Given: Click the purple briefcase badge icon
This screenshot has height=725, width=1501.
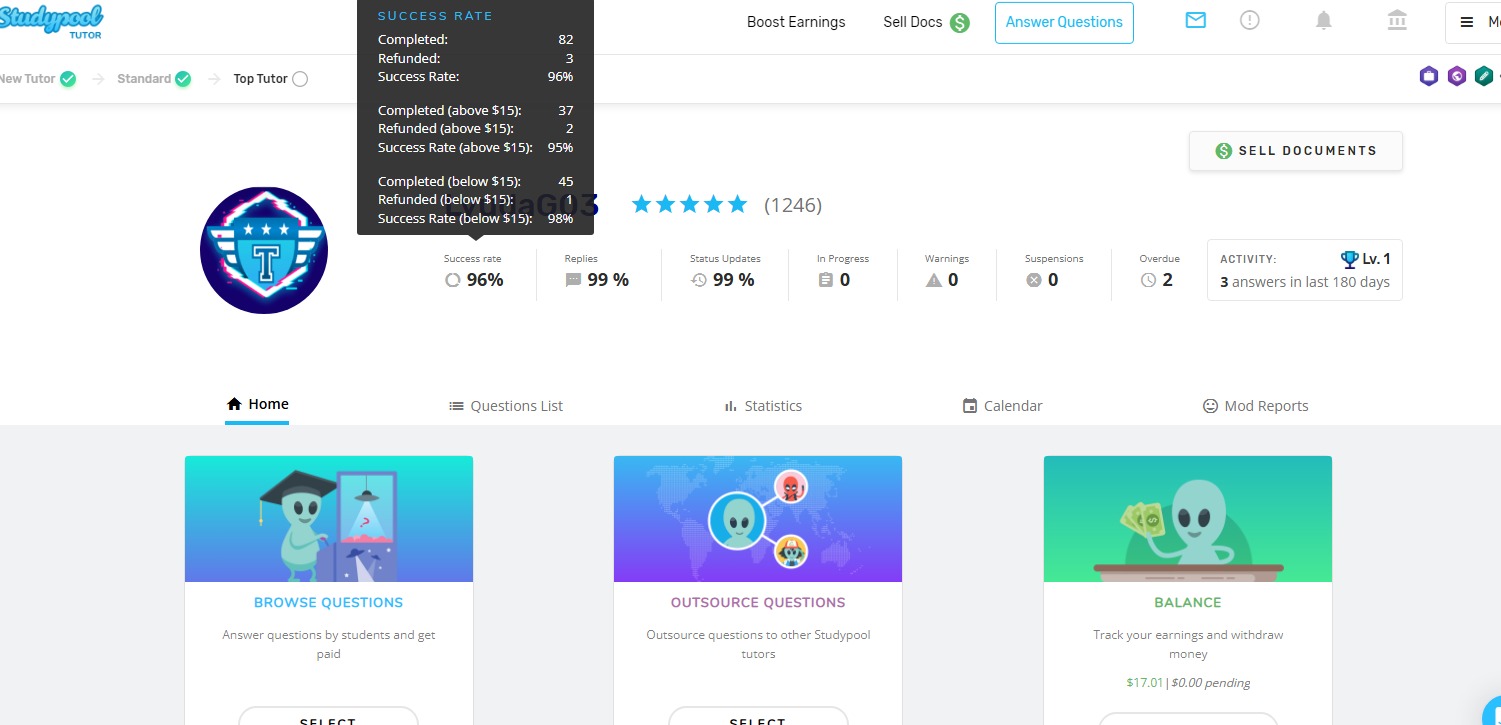Looking at the screenshot, I should 1429,76.
